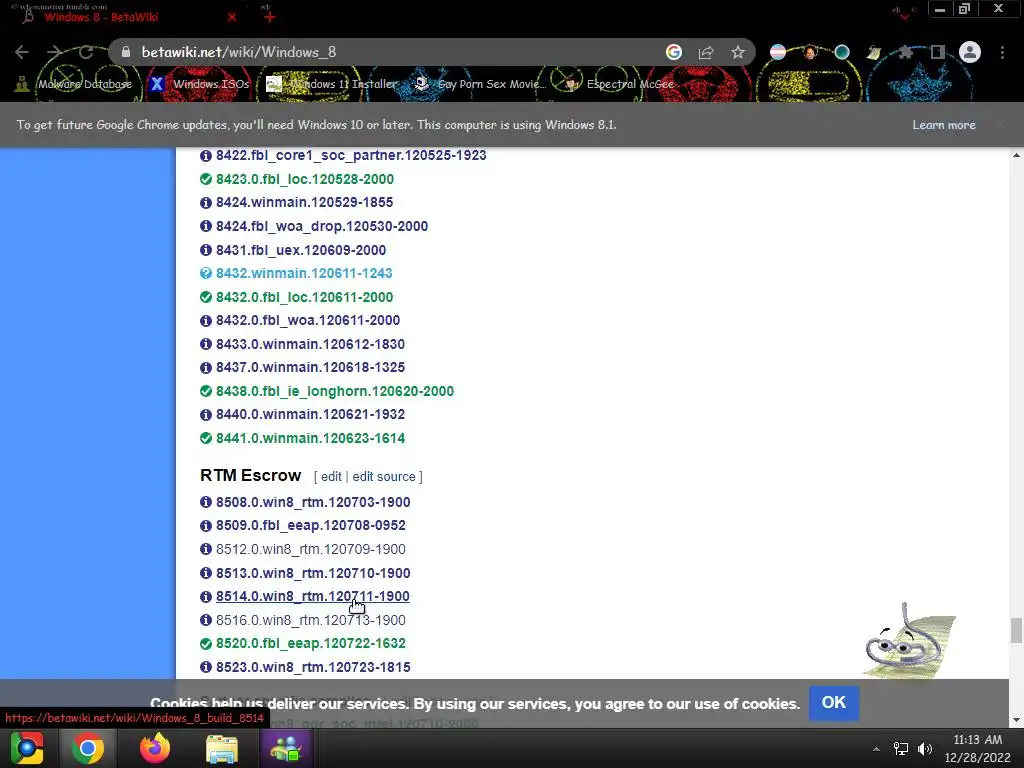Screen dimensions: 1024x768
Task: Click the question icon beside 8432.winmain.120611-1243
Action: click(x=206, y=273)
